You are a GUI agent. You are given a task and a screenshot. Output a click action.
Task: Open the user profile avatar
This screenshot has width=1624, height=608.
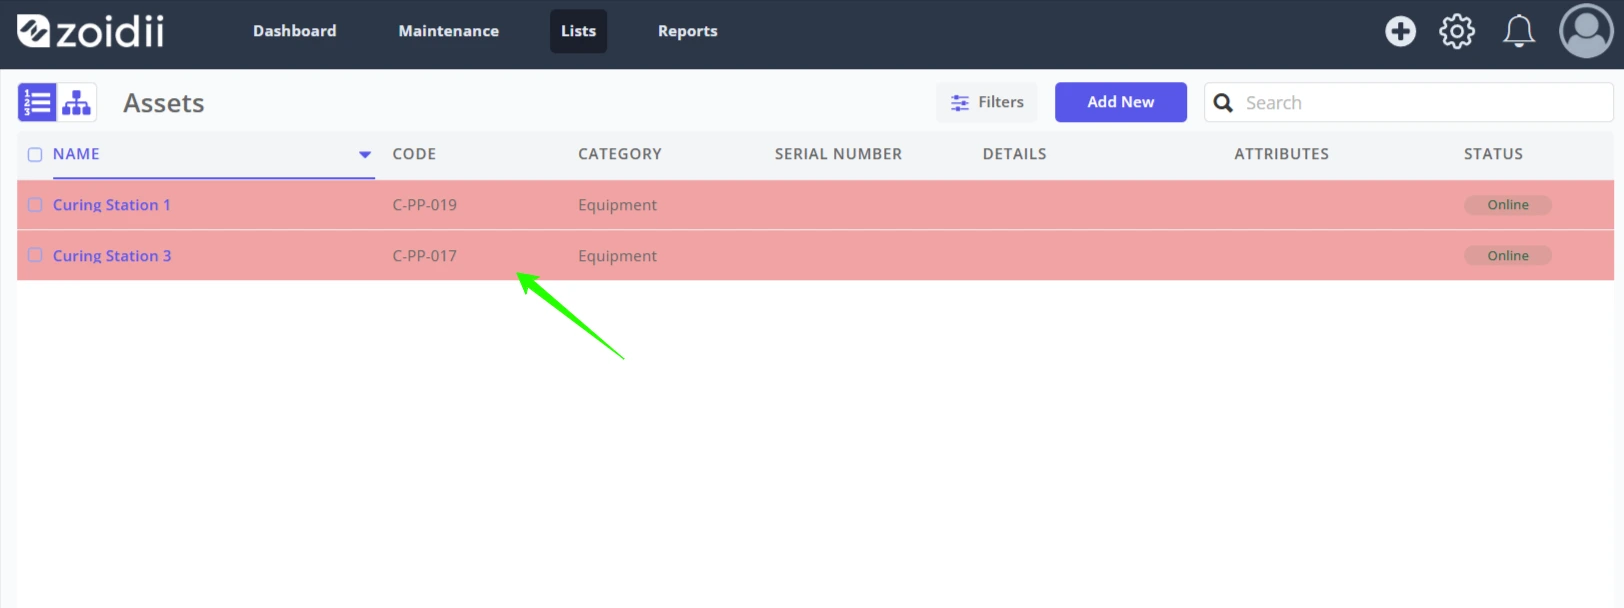point(1586,31)
